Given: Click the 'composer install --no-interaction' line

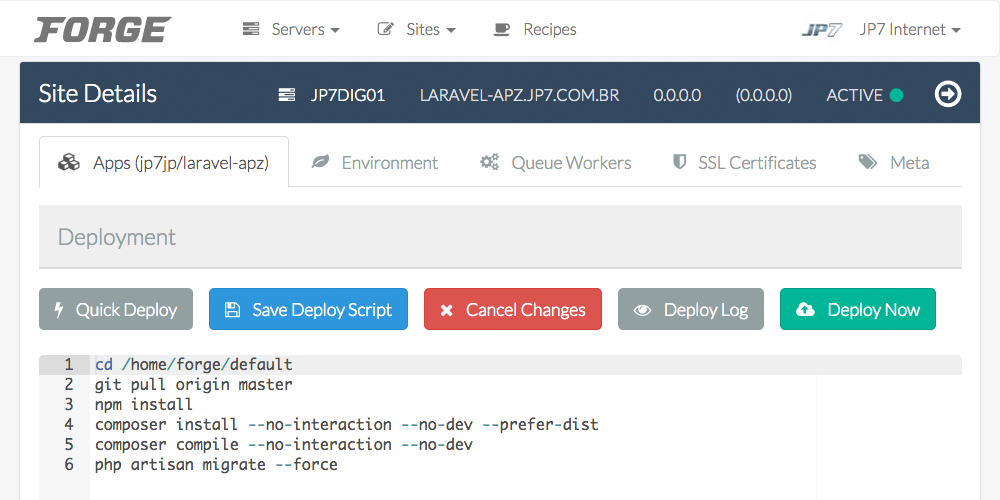Looking at the screenshot, I should [x=347, y=424].
